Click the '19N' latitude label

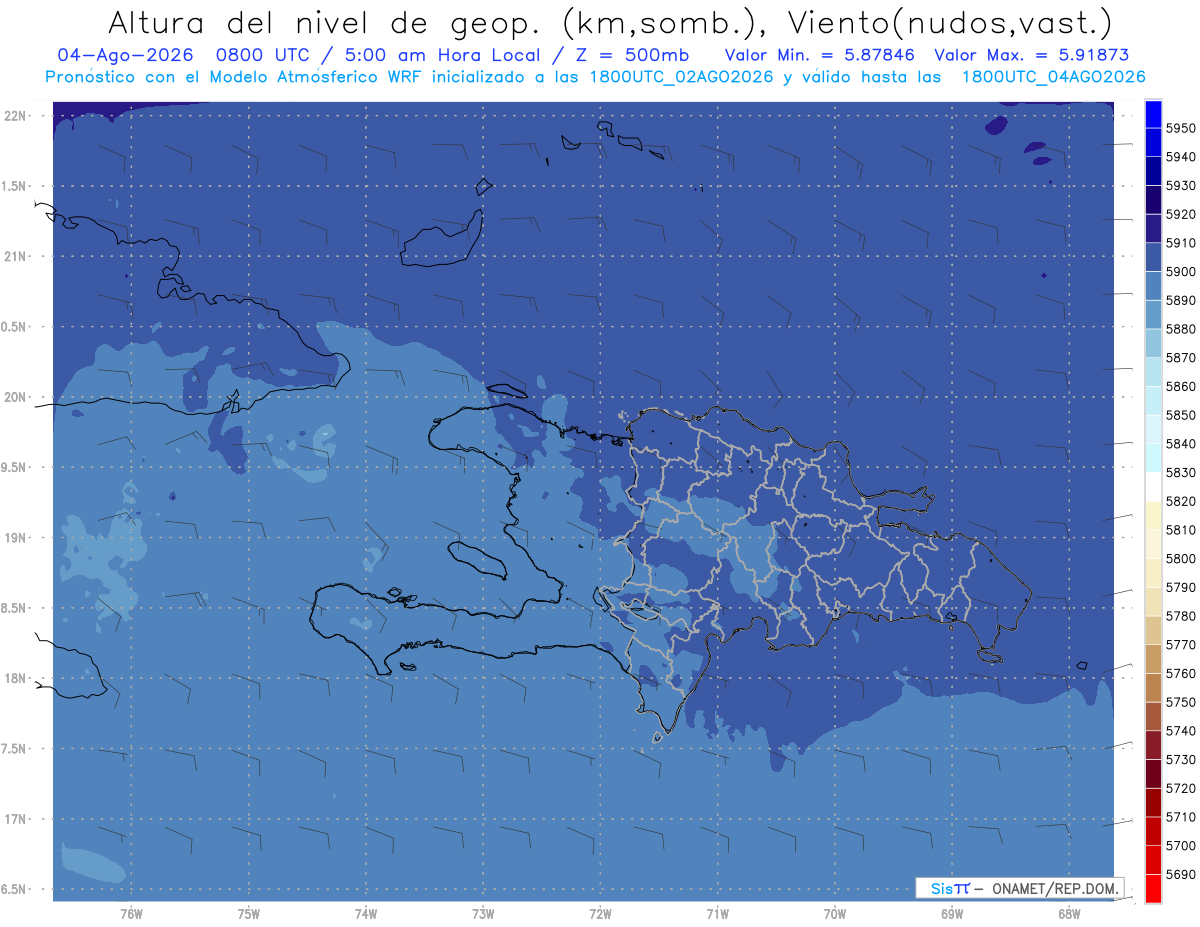pos(16,538)
